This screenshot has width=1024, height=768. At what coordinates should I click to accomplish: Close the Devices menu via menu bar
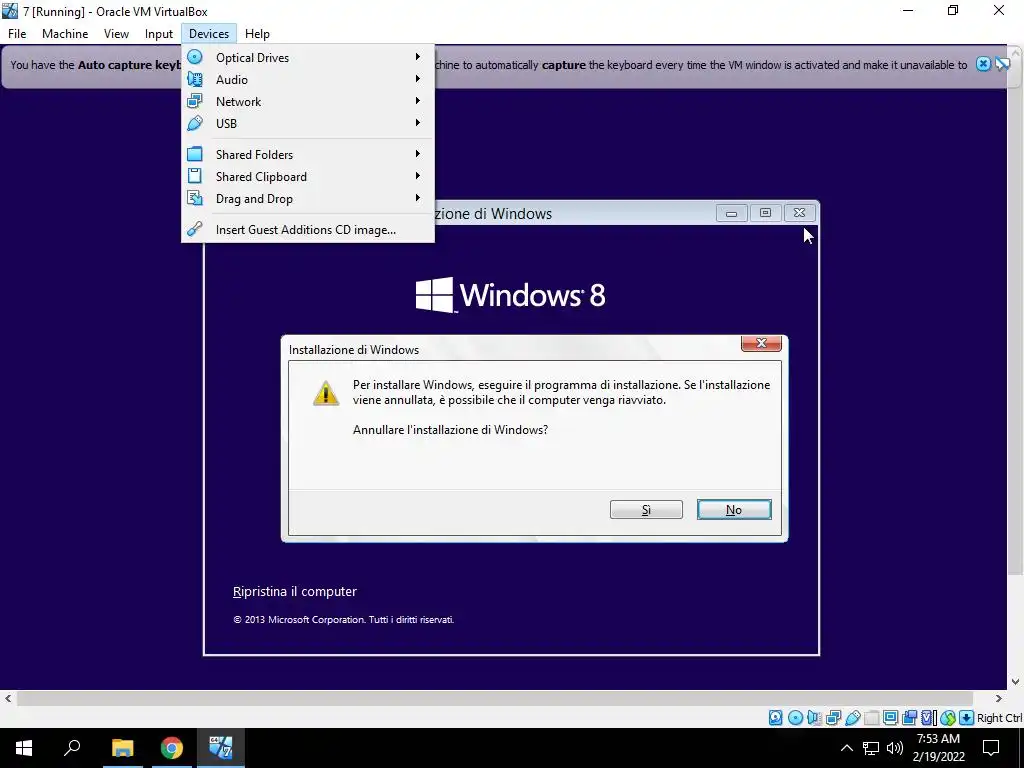click(x=209, y=34)
